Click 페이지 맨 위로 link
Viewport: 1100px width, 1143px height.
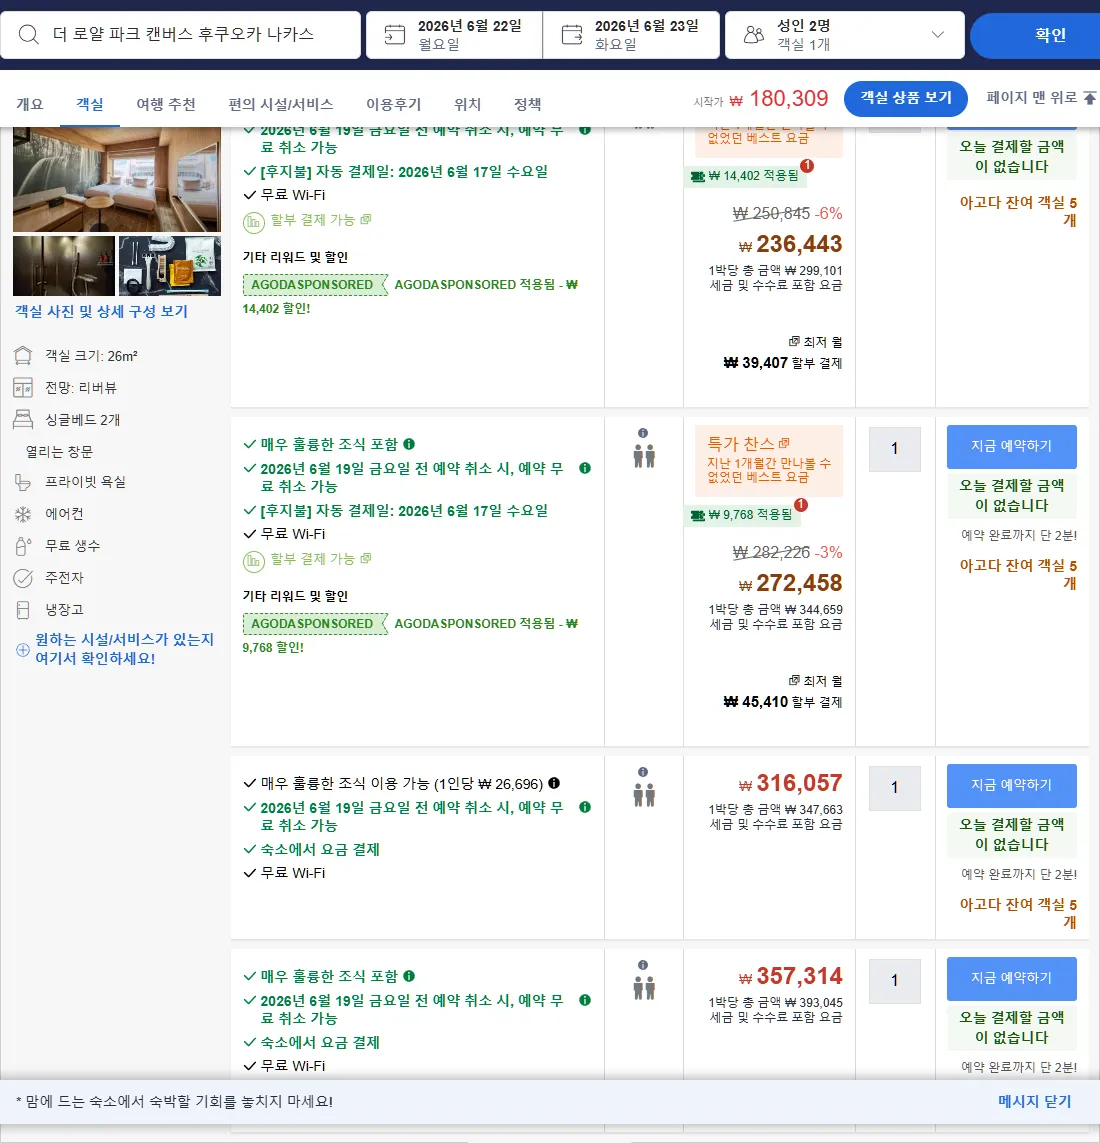coord(1031,98)
